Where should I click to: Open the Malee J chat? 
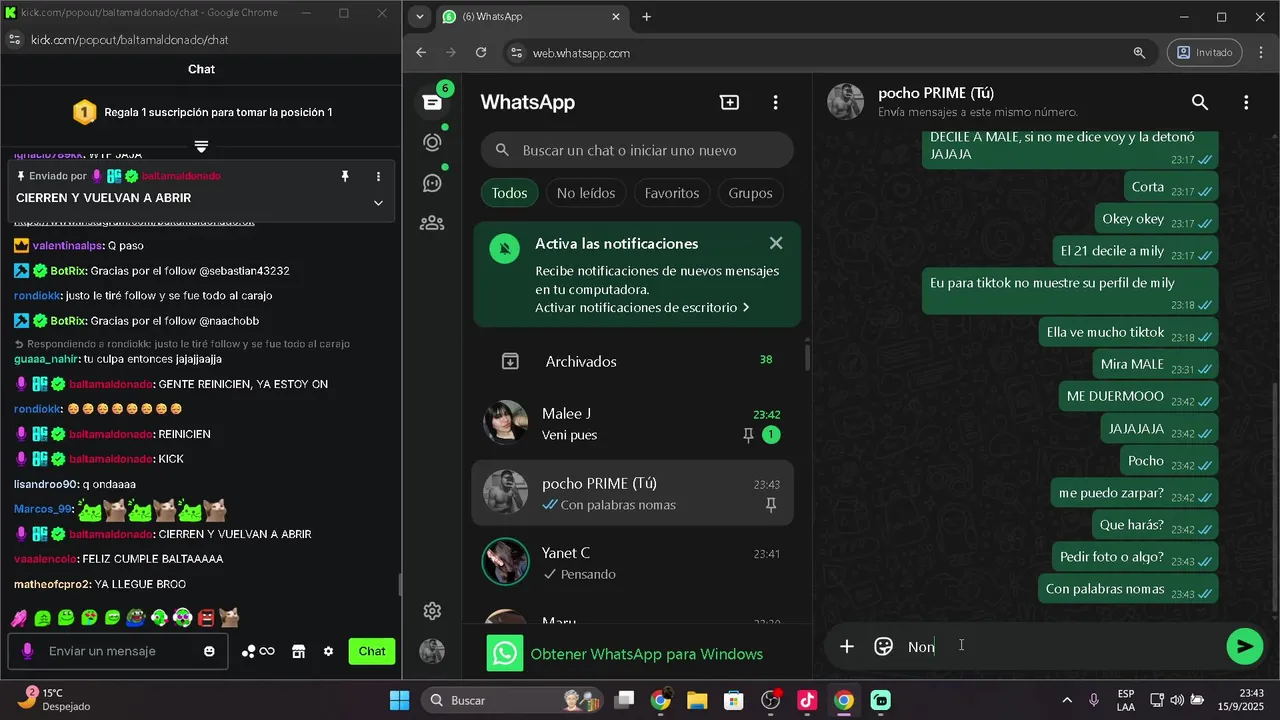[x=632, y=423]
